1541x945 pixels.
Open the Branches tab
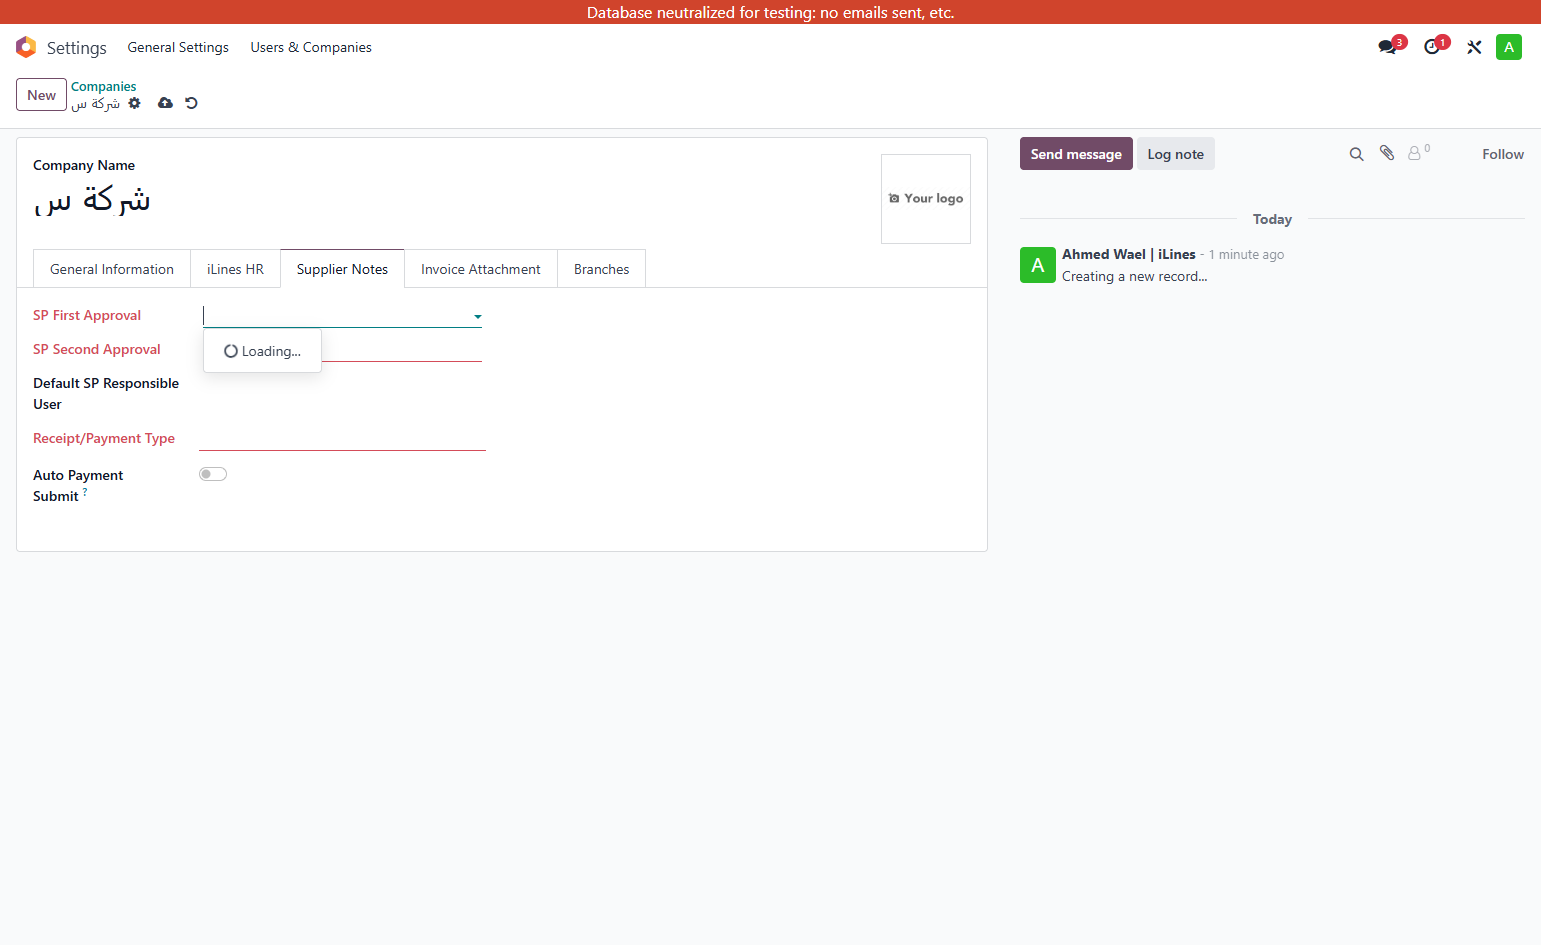[602, 269]
